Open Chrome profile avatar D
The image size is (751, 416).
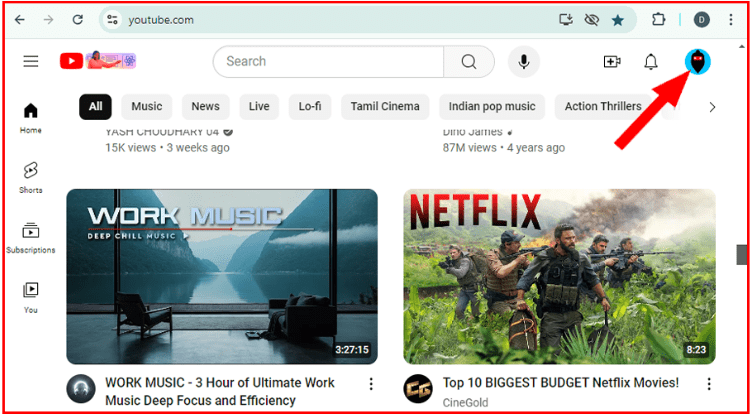pos(702,20)
